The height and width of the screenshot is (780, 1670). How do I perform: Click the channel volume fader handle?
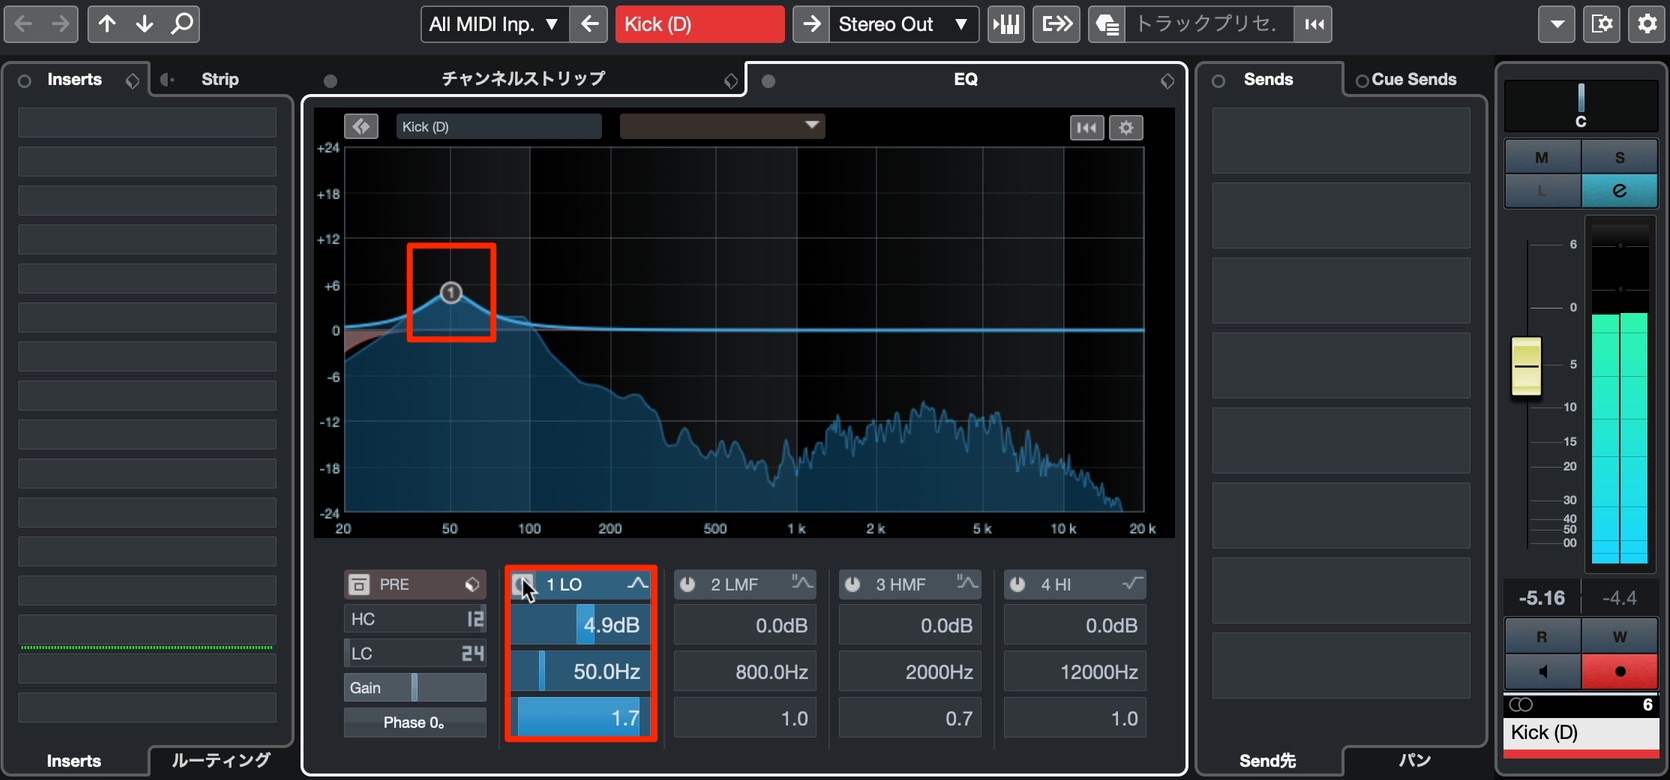tap(1526, 366)
